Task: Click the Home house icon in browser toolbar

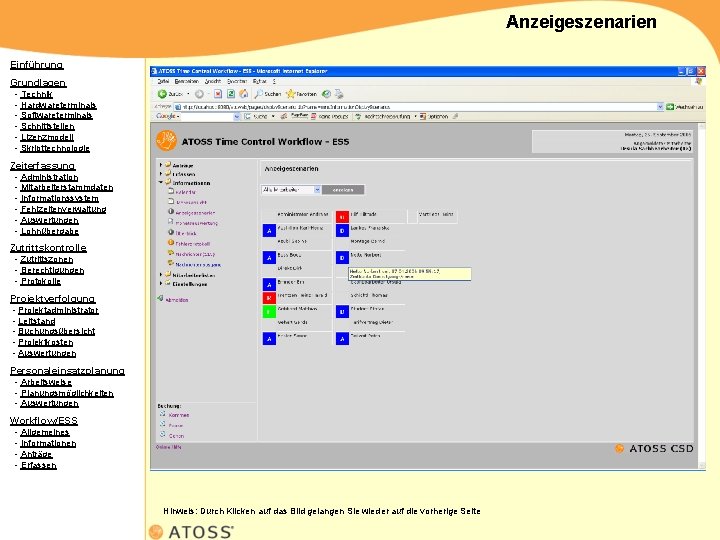Action: (244, 94)
